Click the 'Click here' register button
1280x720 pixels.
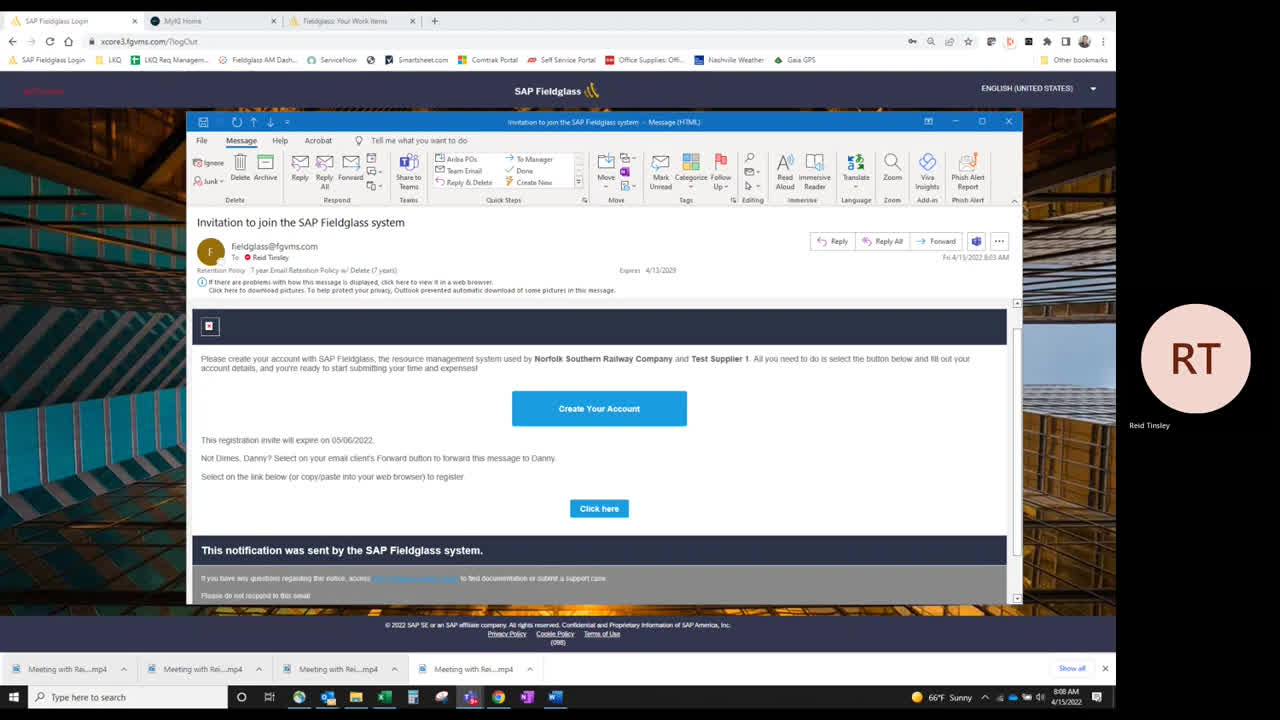[x=599, y=509]
